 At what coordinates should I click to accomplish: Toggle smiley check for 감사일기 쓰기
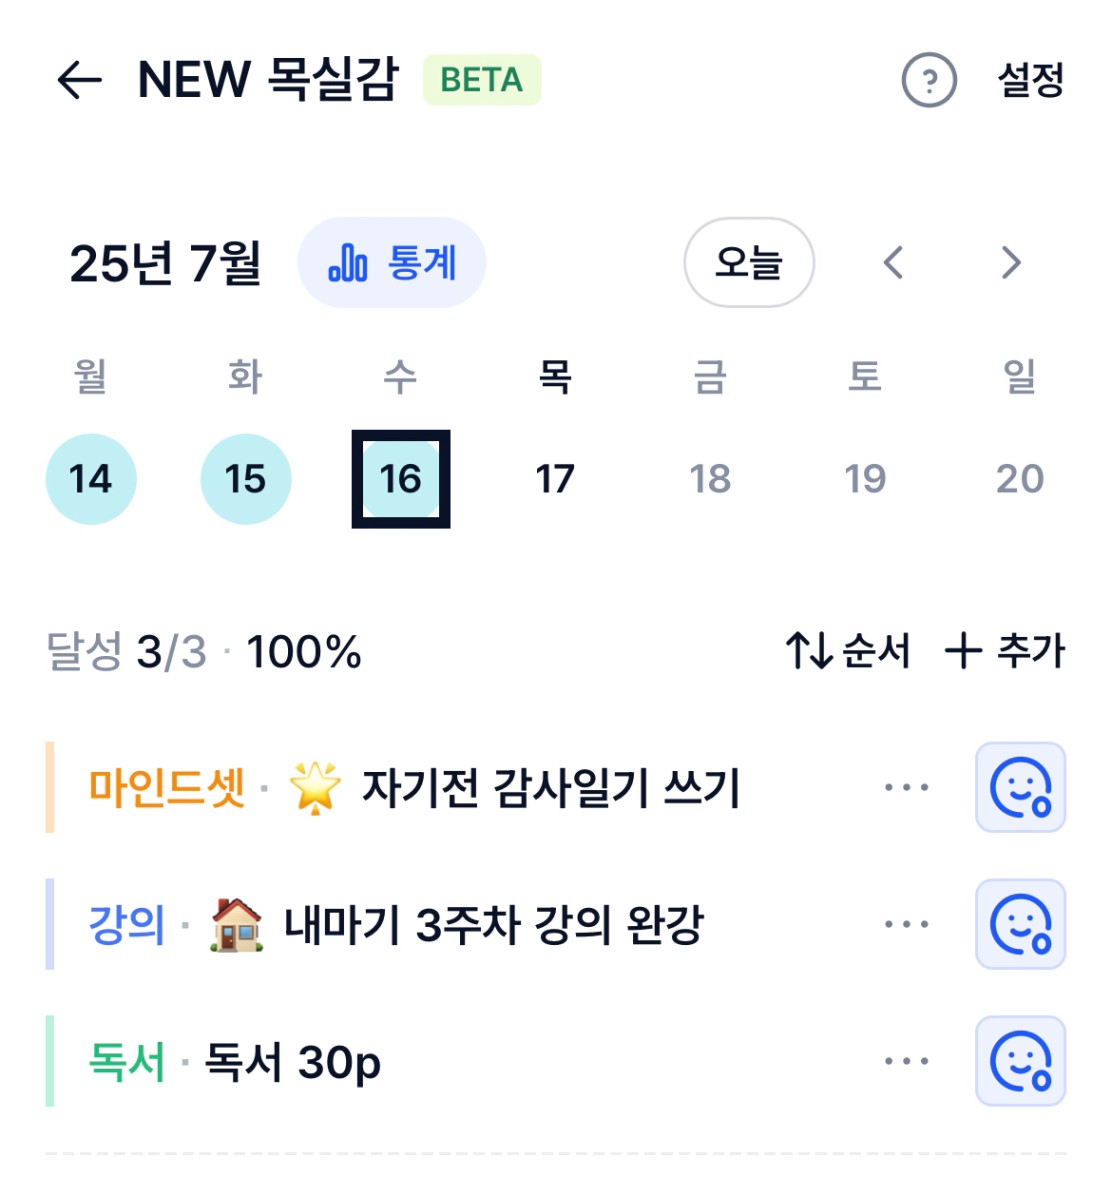coord(1020,786)
